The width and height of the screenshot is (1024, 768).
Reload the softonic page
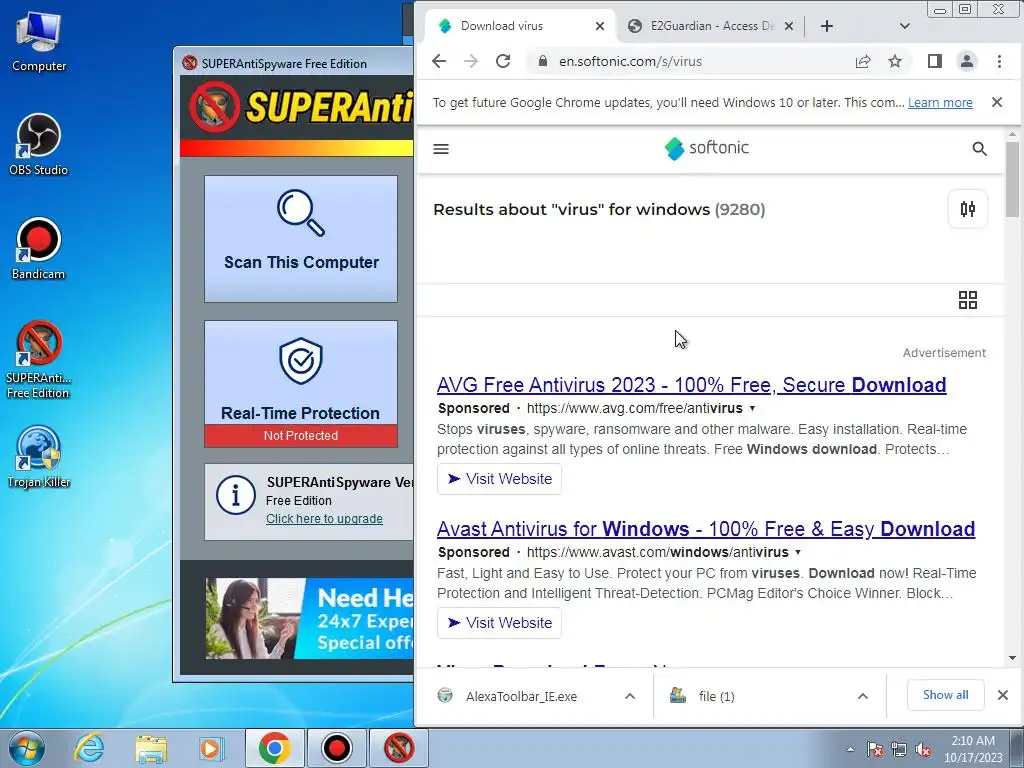503,61
